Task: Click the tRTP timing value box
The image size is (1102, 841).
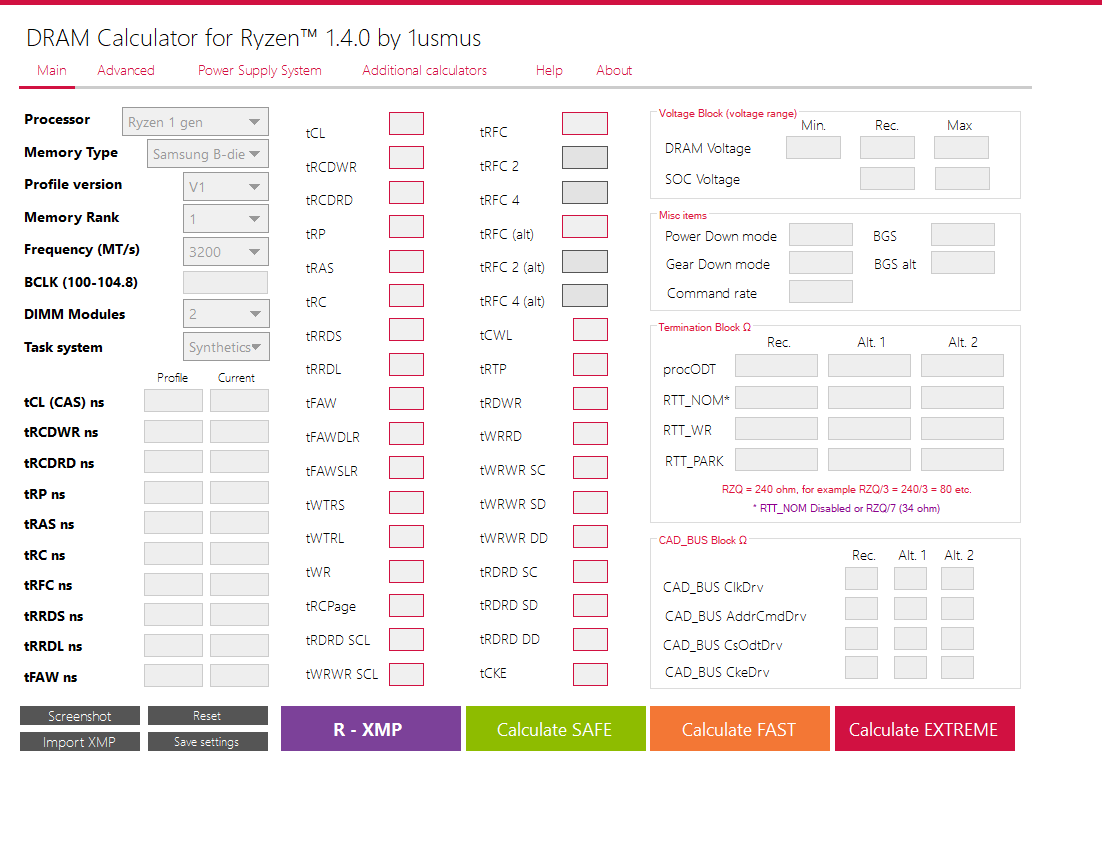Action: [x=590, y=364]
